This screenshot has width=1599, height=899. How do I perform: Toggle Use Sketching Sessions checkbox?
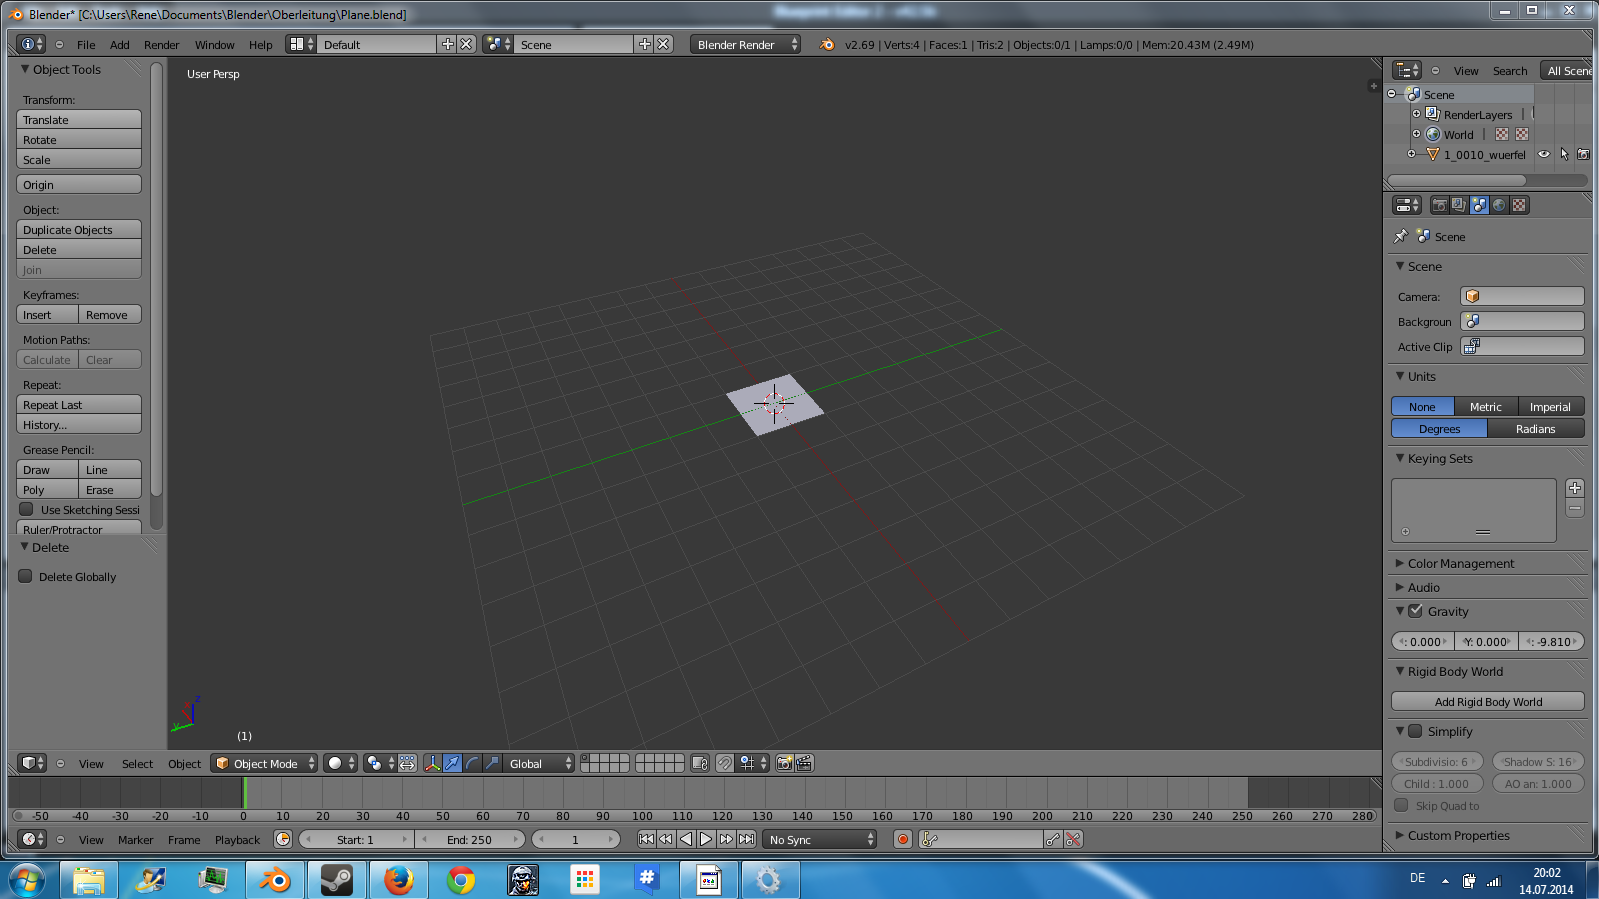26,509
